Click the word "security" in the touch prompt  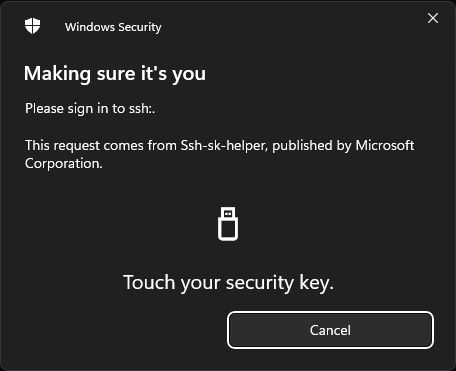260,283
